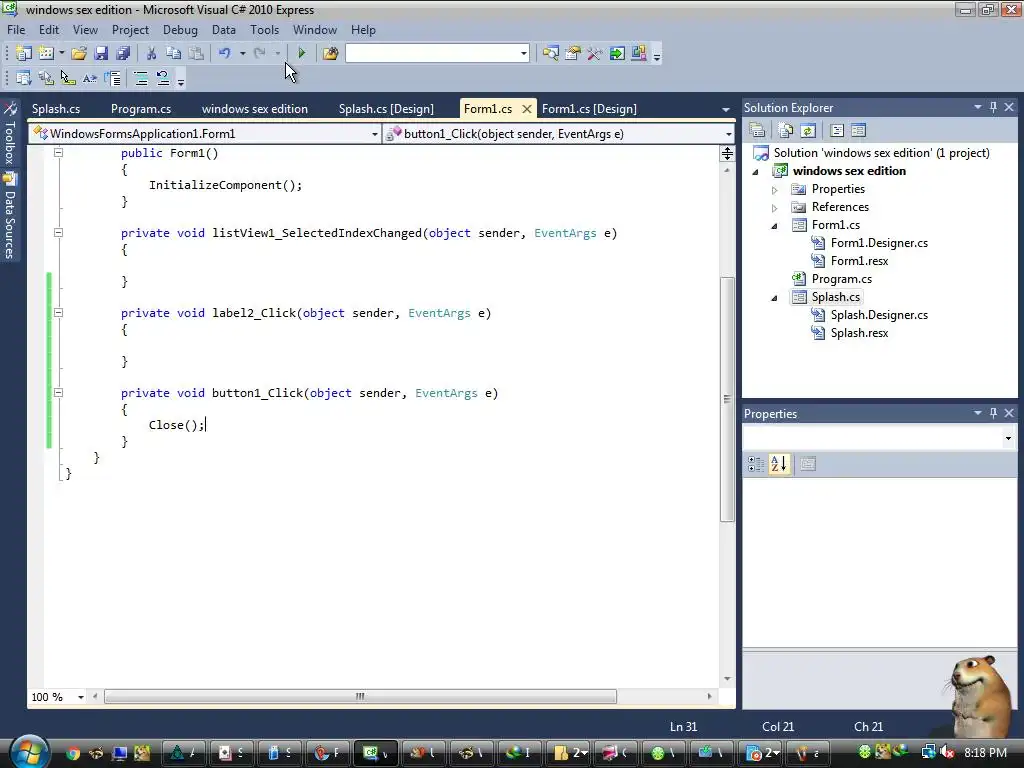This screenshot has width=1024, height=768.
Task: Click the Windows Start orb
Action: pos(29,752)
